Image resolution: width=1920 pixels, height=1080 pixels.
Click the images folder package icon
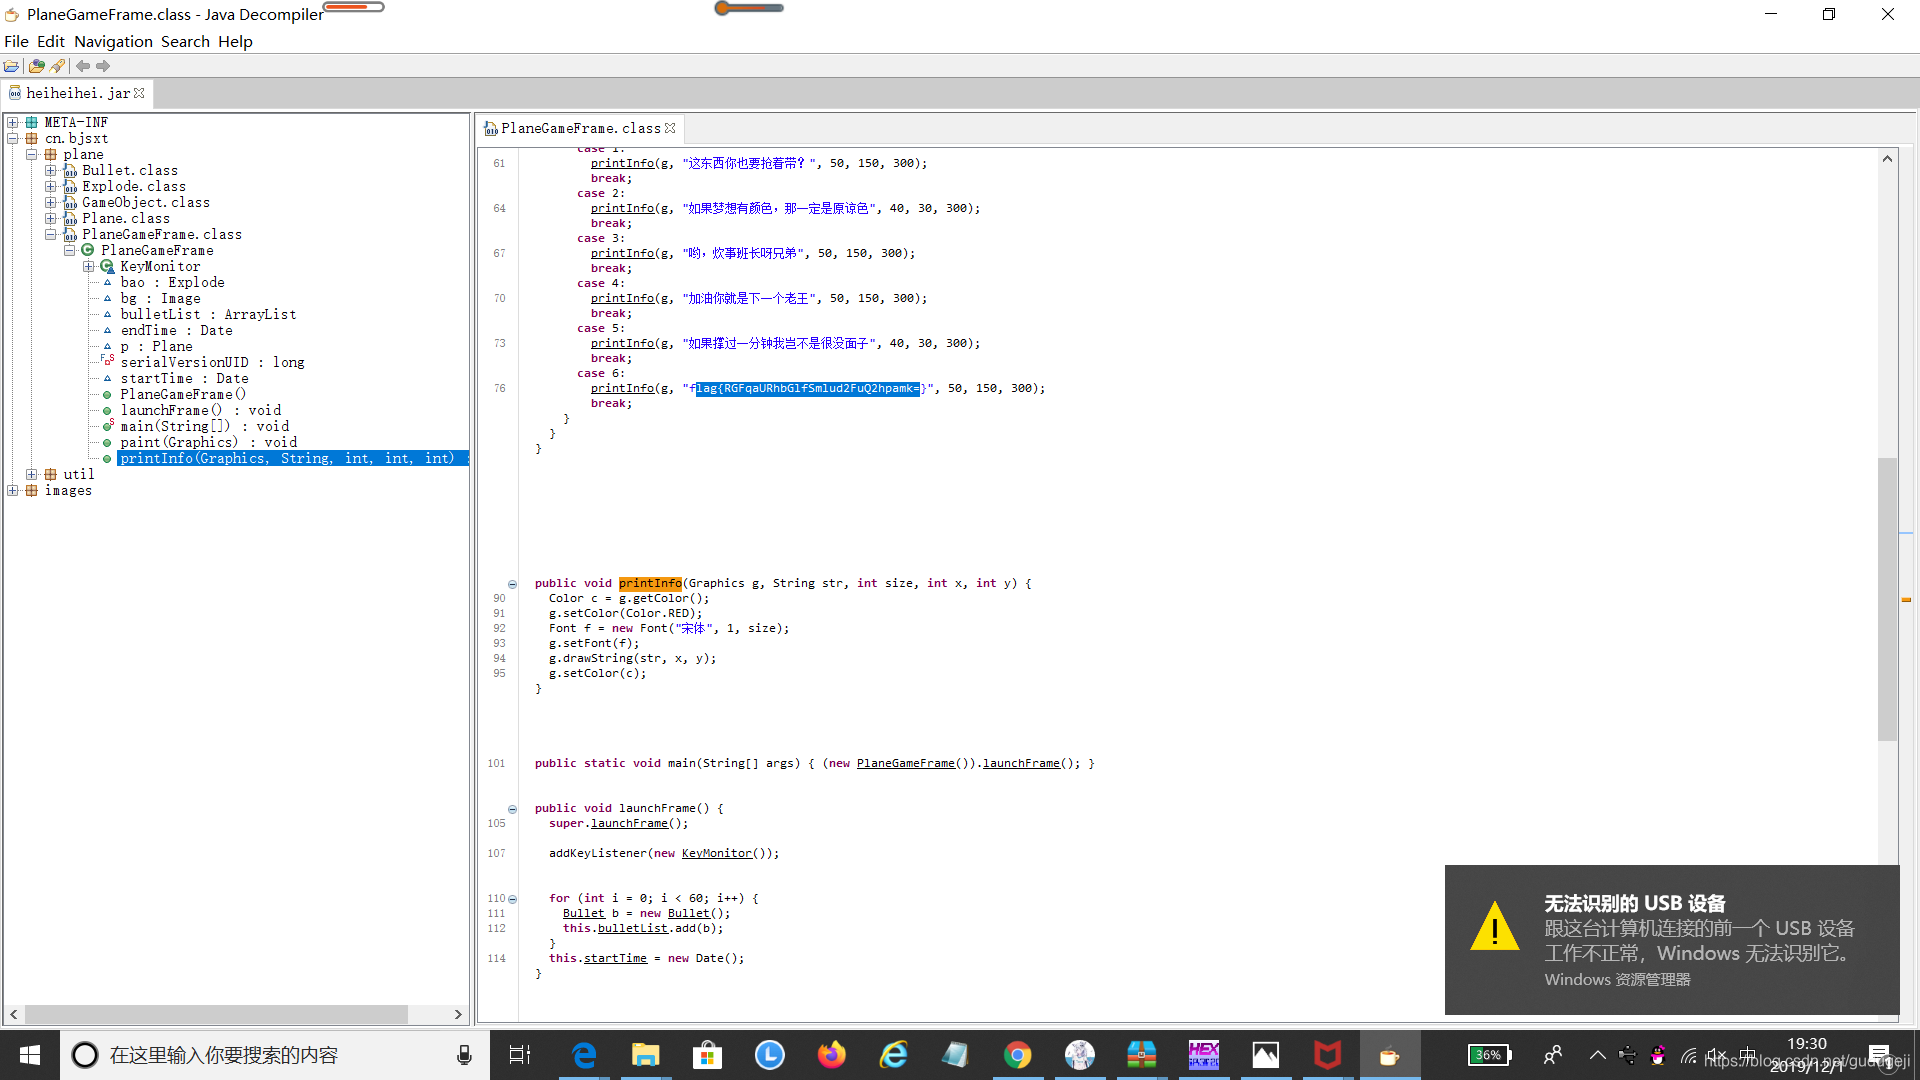(31, 490)
